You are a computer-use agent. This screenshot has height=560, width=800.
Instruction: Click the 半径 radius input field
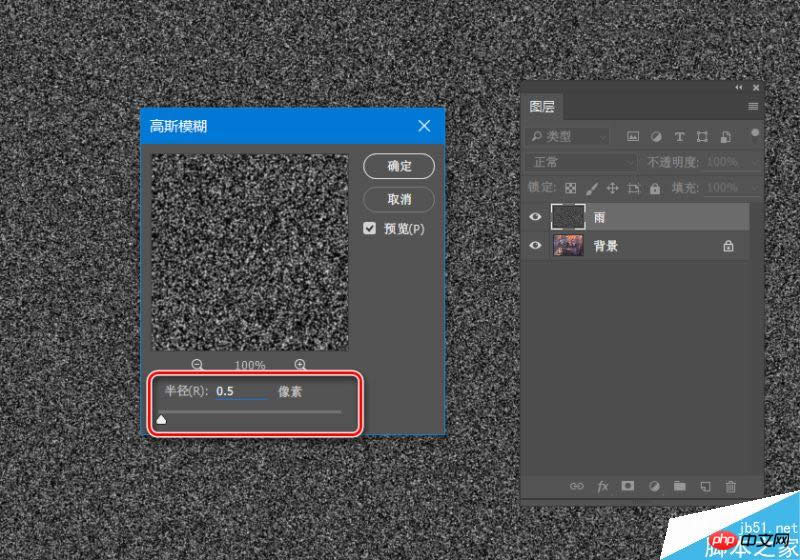(x=241, y=391)
